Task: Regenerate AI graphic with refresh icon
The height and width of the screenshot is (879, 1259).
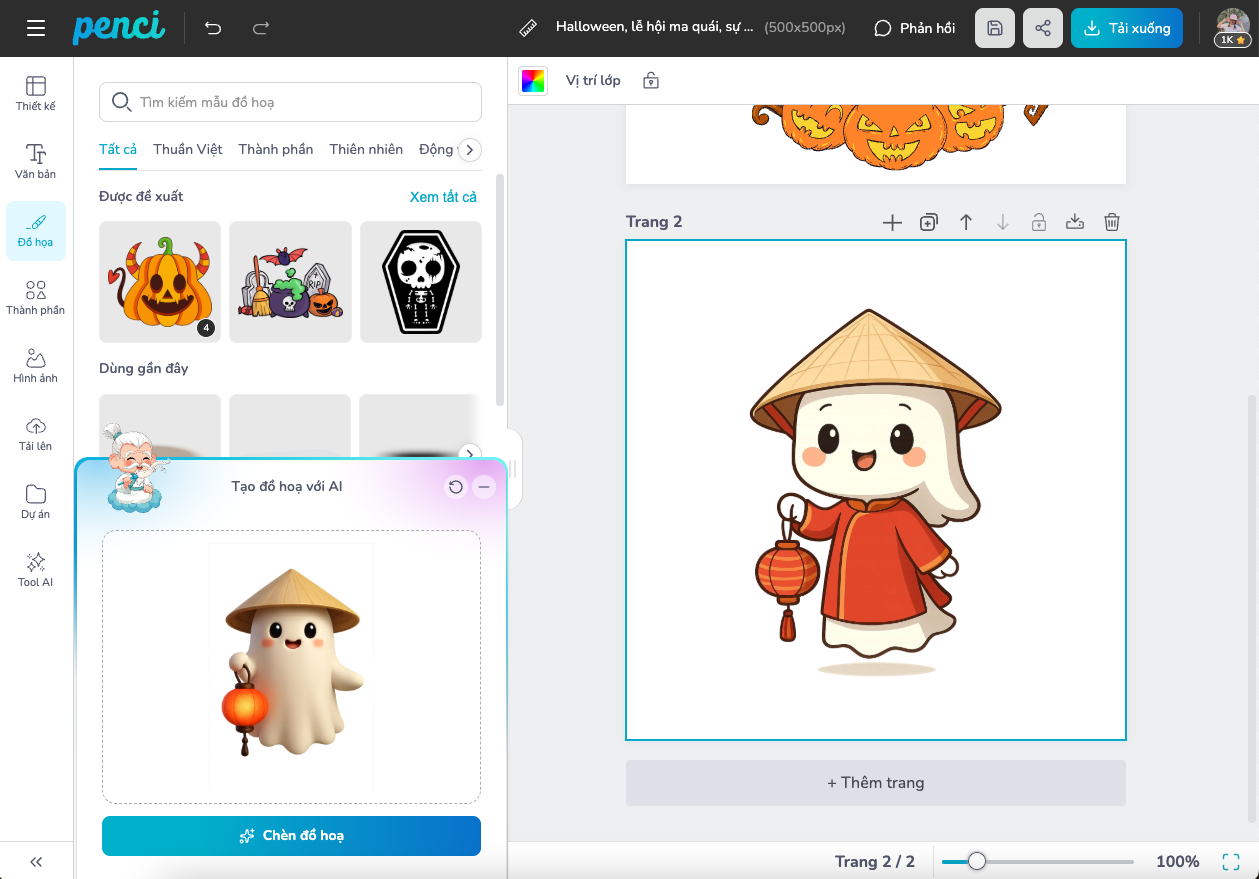Action: coord(456,487)
